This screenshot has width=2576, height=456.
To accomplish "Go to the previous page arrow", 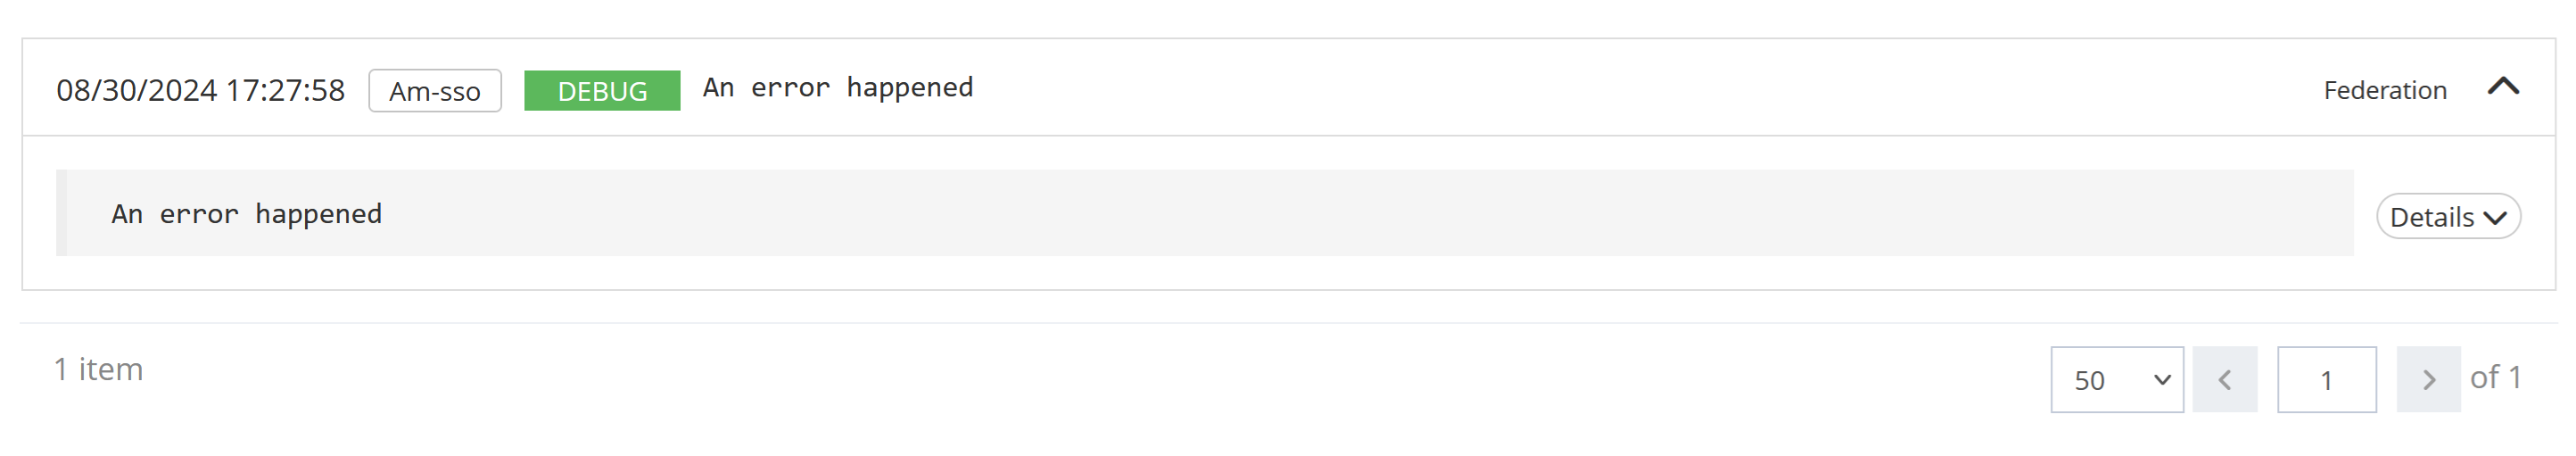I will pyautogui.click(x=2224, y=380).
